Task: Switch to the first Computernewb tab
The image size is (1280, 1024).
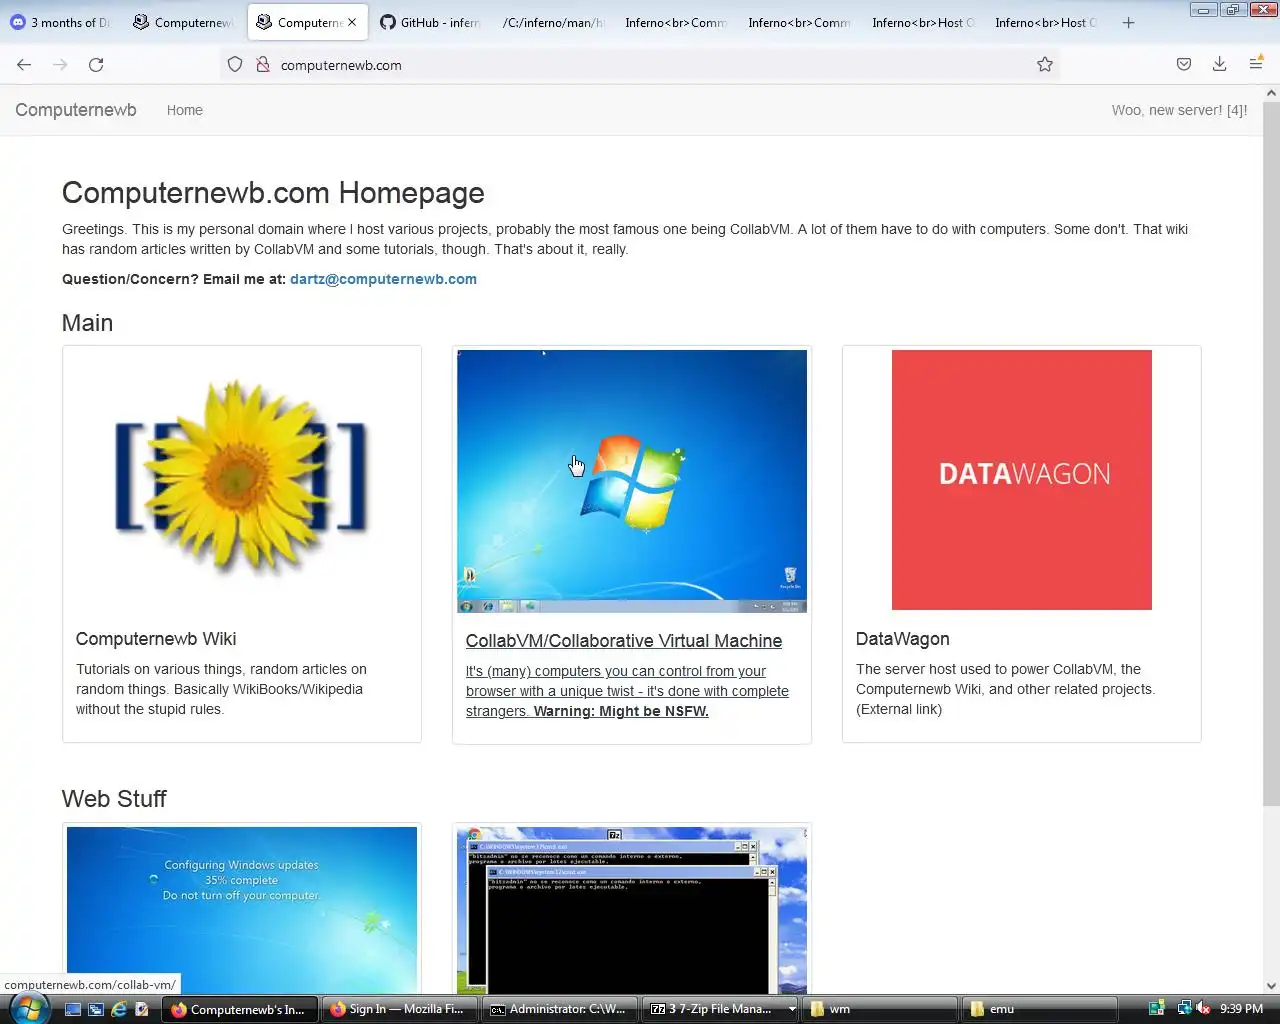Action: [184, 22]
